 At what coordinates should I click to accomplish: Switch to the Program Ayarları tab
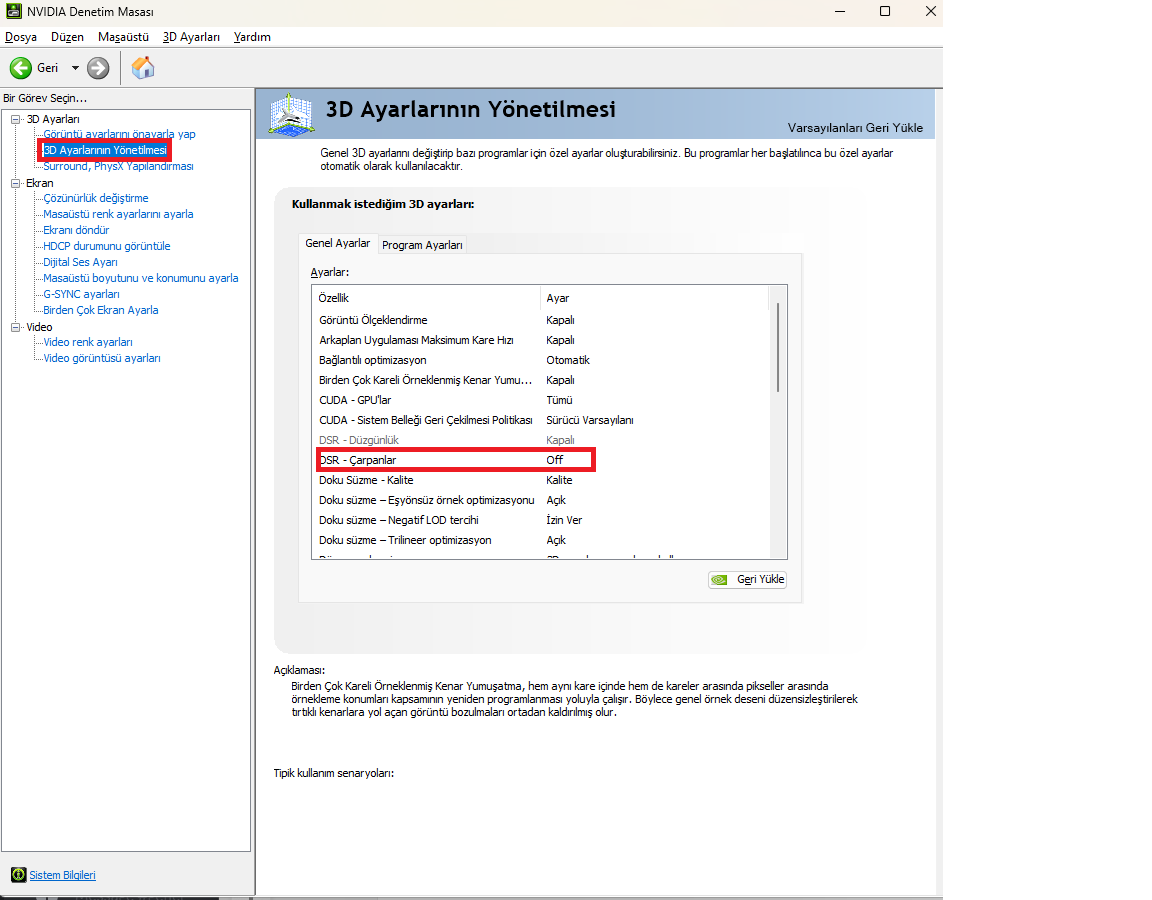[422, 245]
